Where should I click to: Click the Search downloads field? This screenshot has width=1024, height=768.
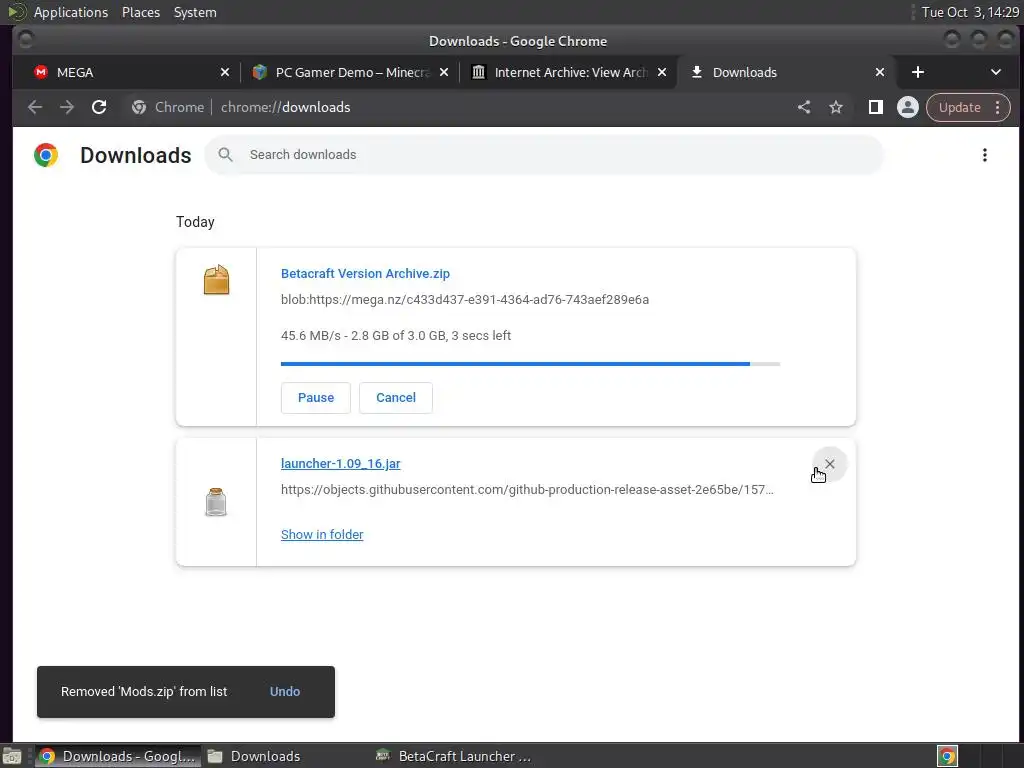544,155
